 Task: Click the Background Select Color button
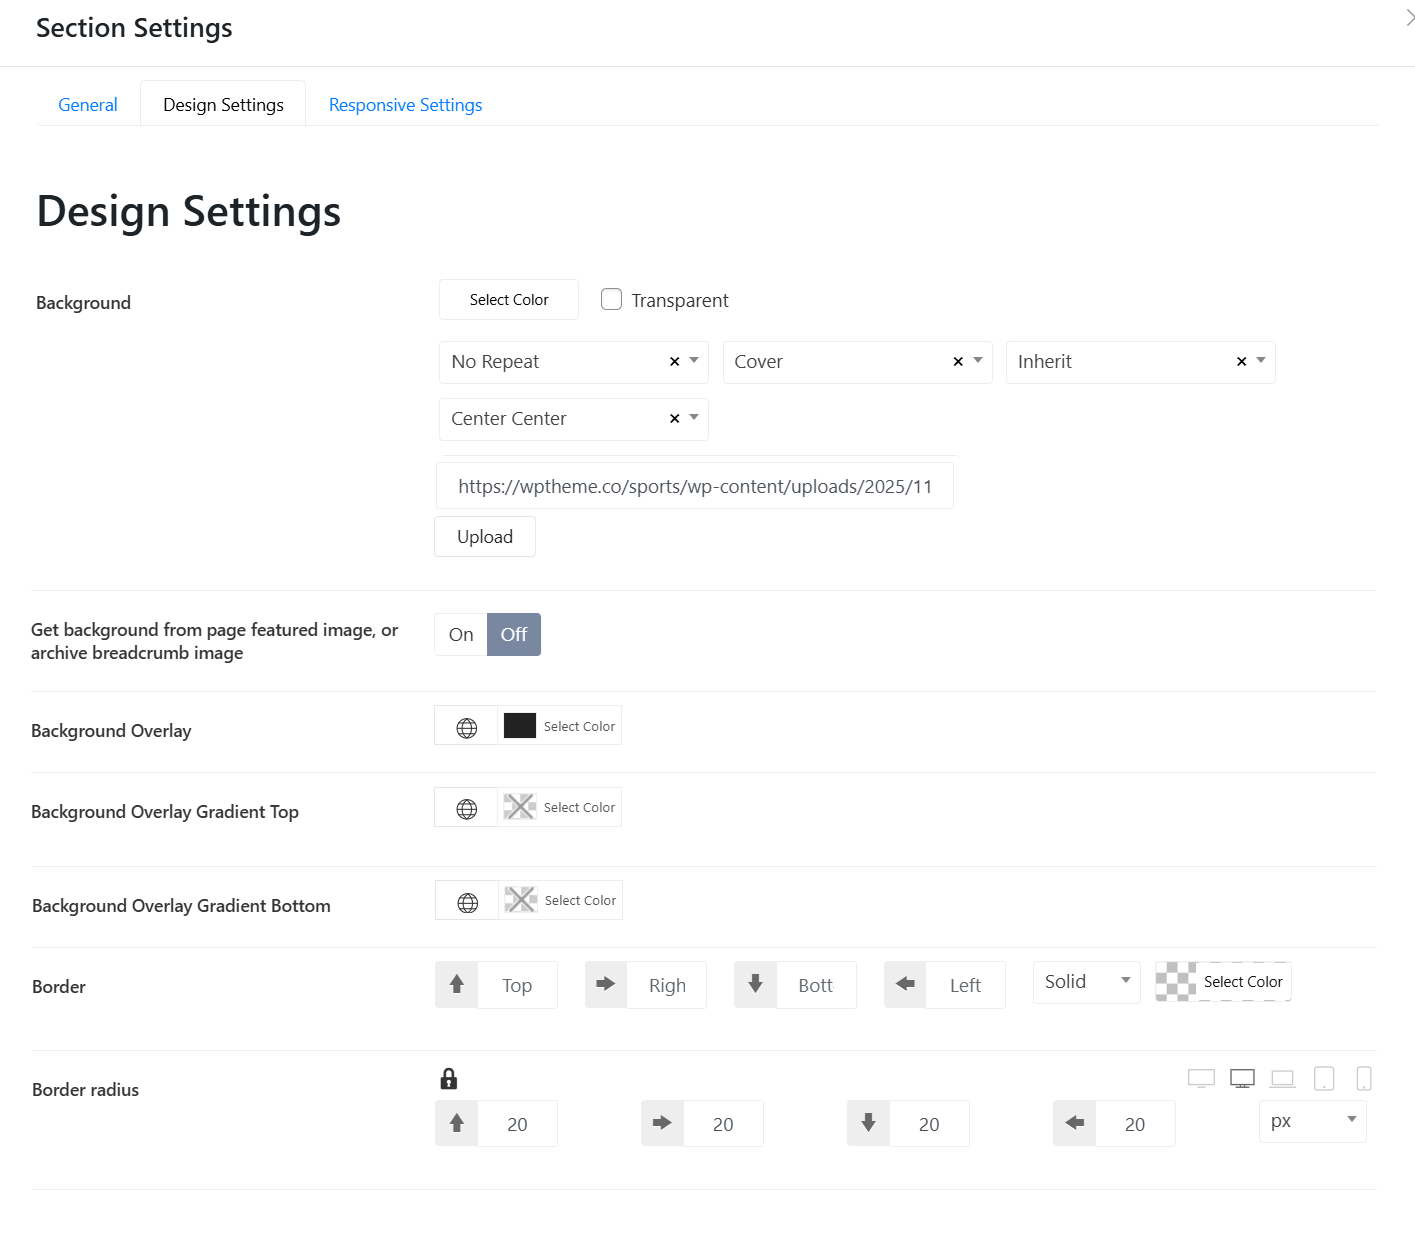coord(509,300)
